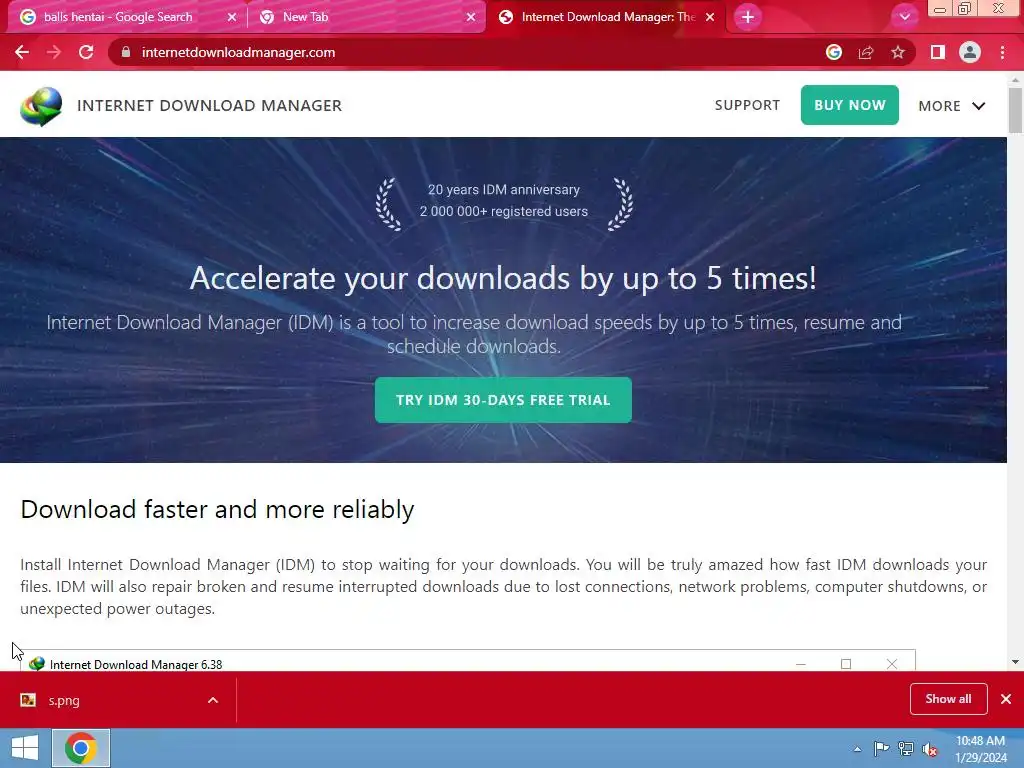Click the scrollbar up arrow
The height and width of the screenshot is (768, 1024).
pyautogui.click(x=1015, y=79)
